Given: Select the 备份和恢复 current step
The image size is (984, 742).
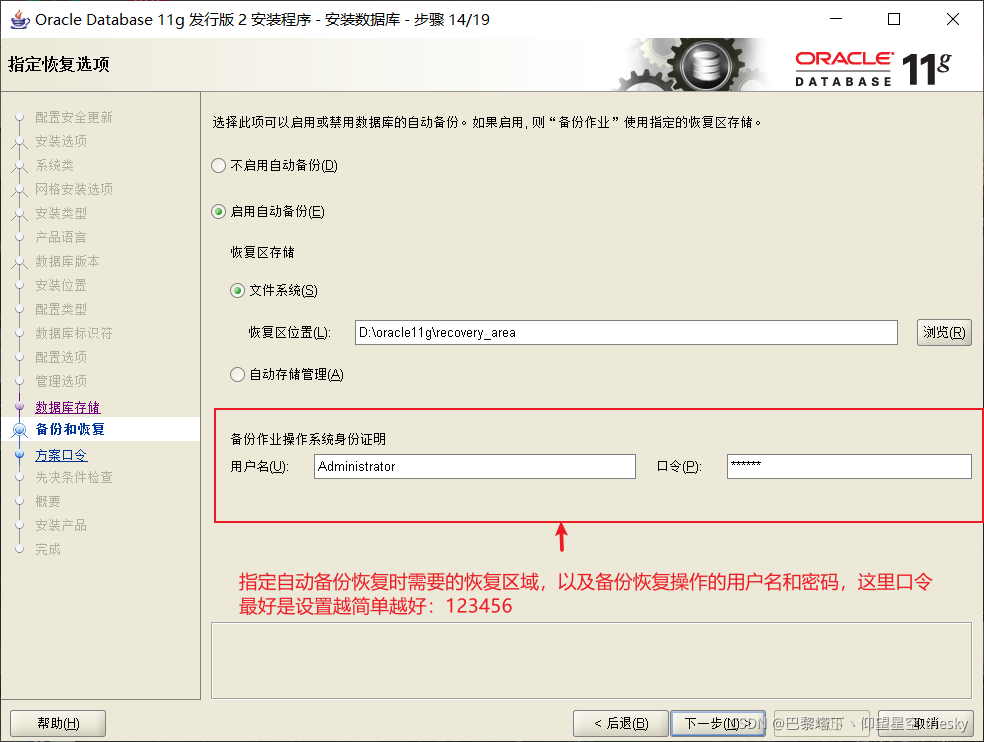Looking at the screenshot, I should pos(70,429).
